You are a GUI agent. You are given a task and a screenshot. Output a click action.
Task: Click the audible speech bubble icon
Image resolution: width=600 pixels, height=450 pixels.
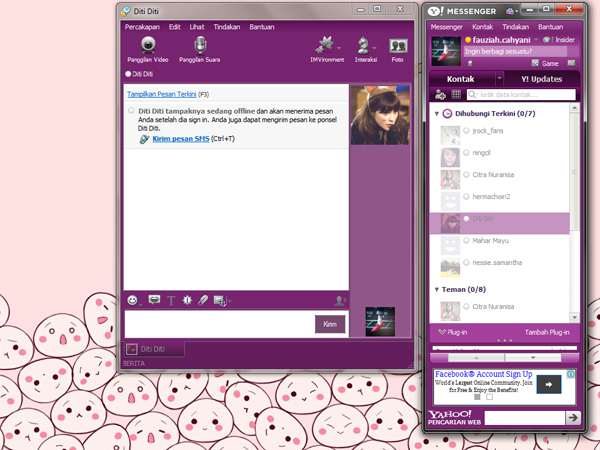154,300
